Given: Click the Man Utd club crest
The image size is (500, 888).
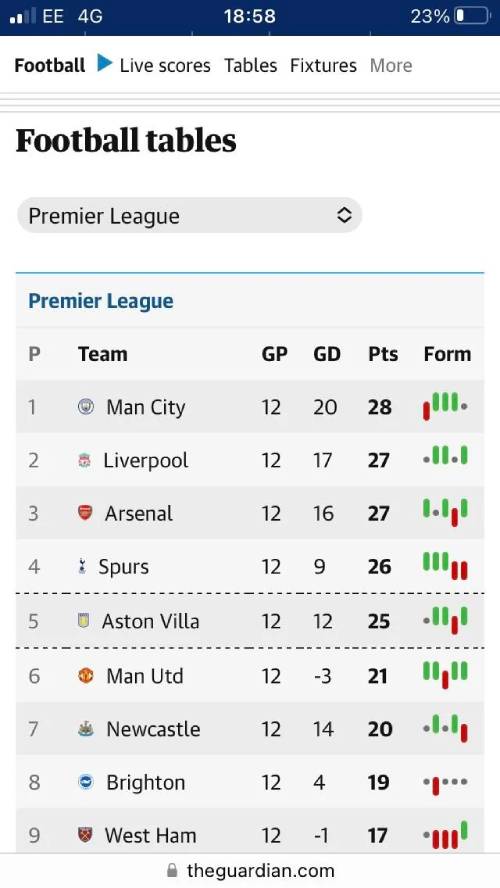Looking at the screenshot, I should tap(86, 675).
